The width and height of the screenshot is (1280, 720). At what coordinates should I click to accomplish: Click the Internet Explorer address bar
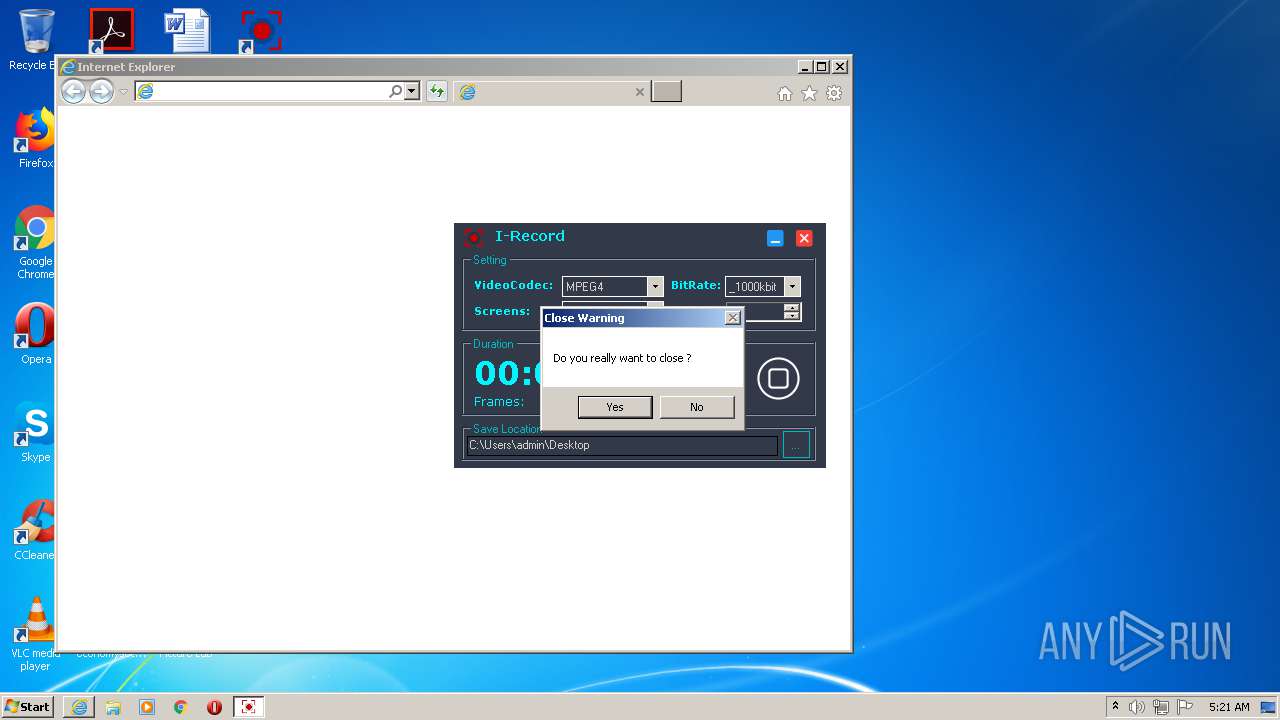click(x=270, y=92)
